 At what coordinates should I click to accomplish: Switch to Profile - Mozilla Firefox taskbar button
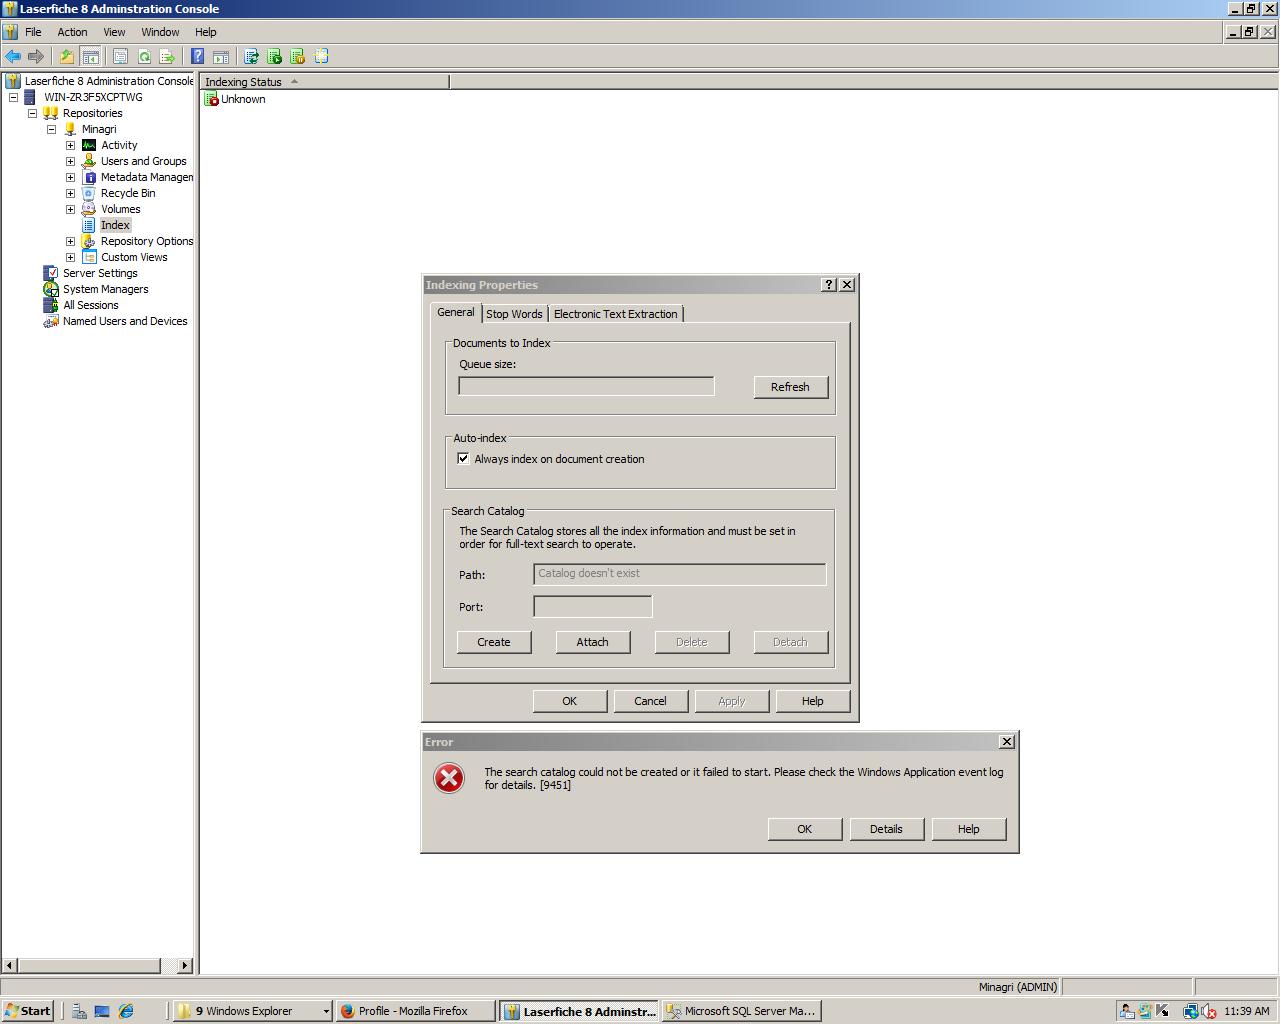(x=415, y=1011)
